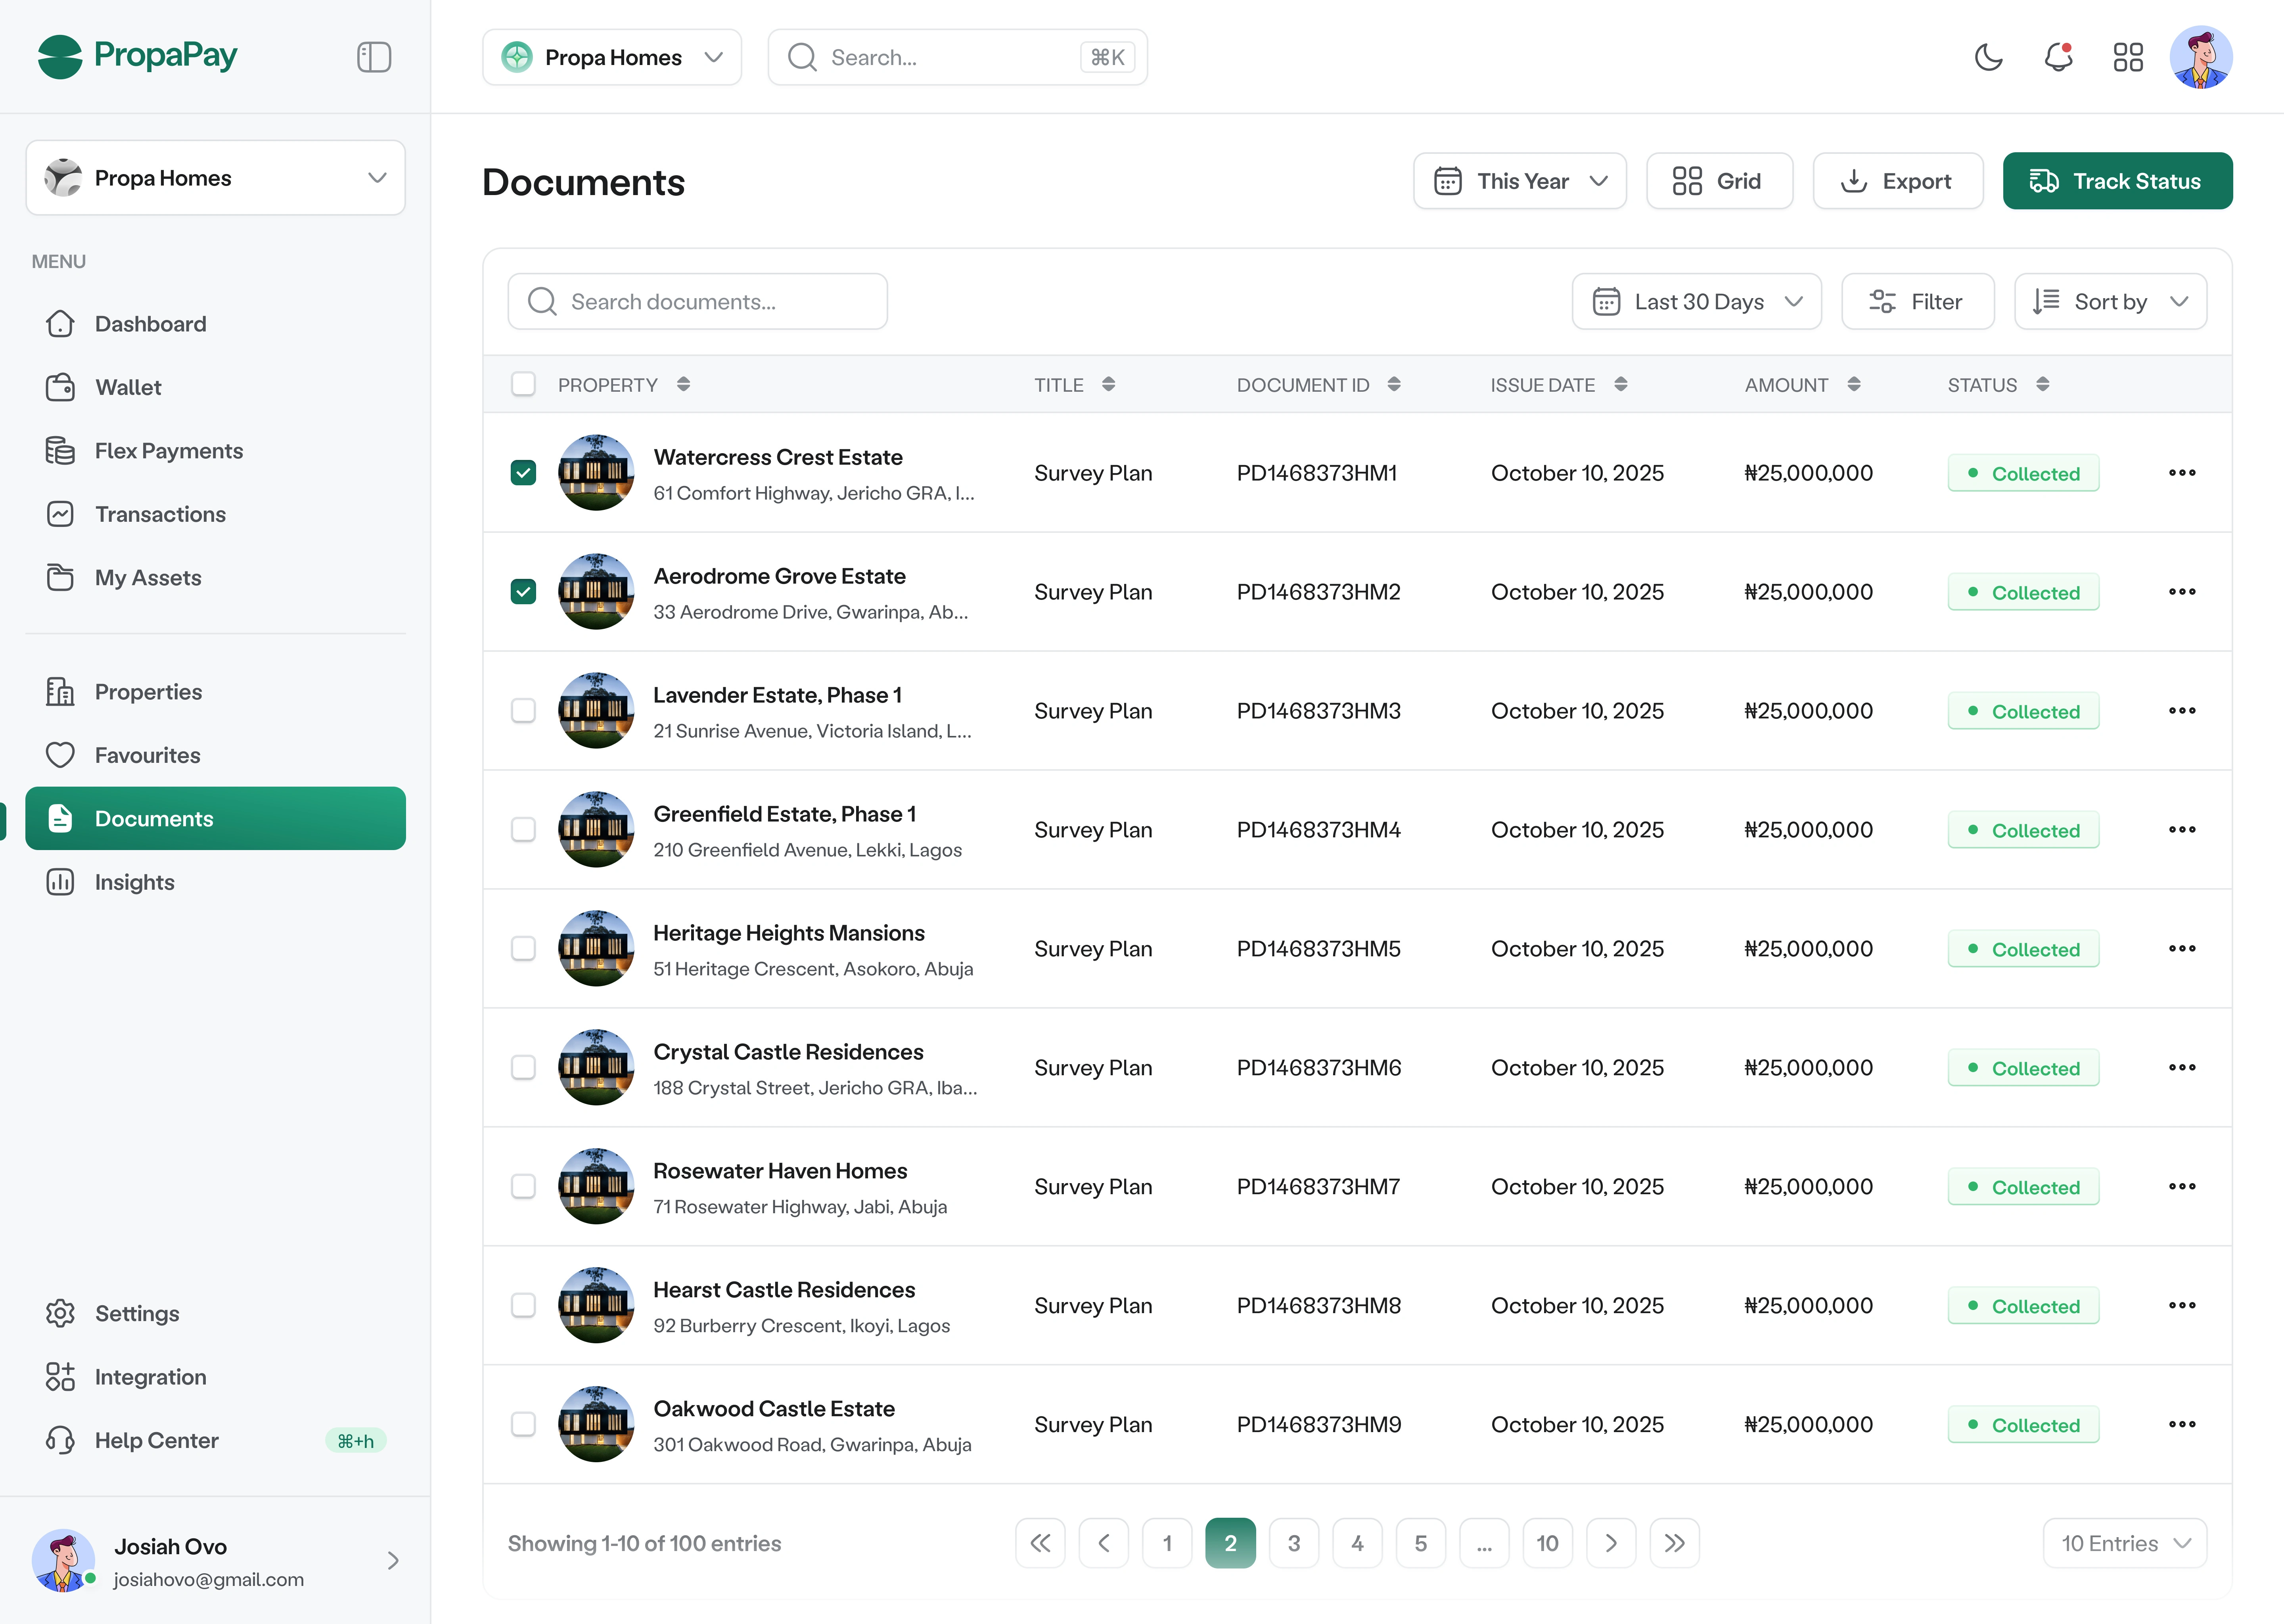
Task: Open Wallet in the sidebar menu
Action: point(128,387)
